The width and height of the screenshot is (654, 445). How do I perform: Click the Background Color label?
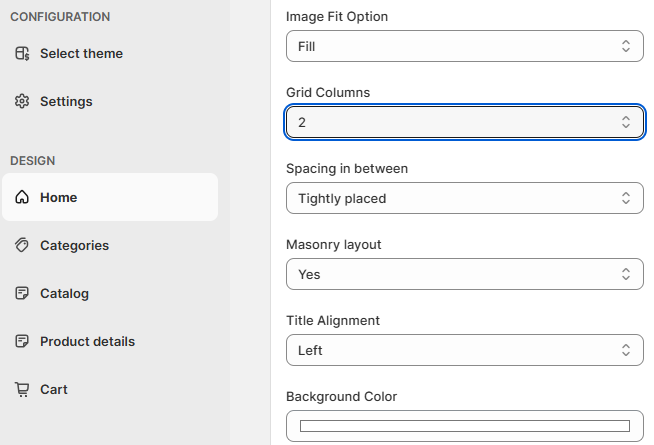tap(342, 396)
